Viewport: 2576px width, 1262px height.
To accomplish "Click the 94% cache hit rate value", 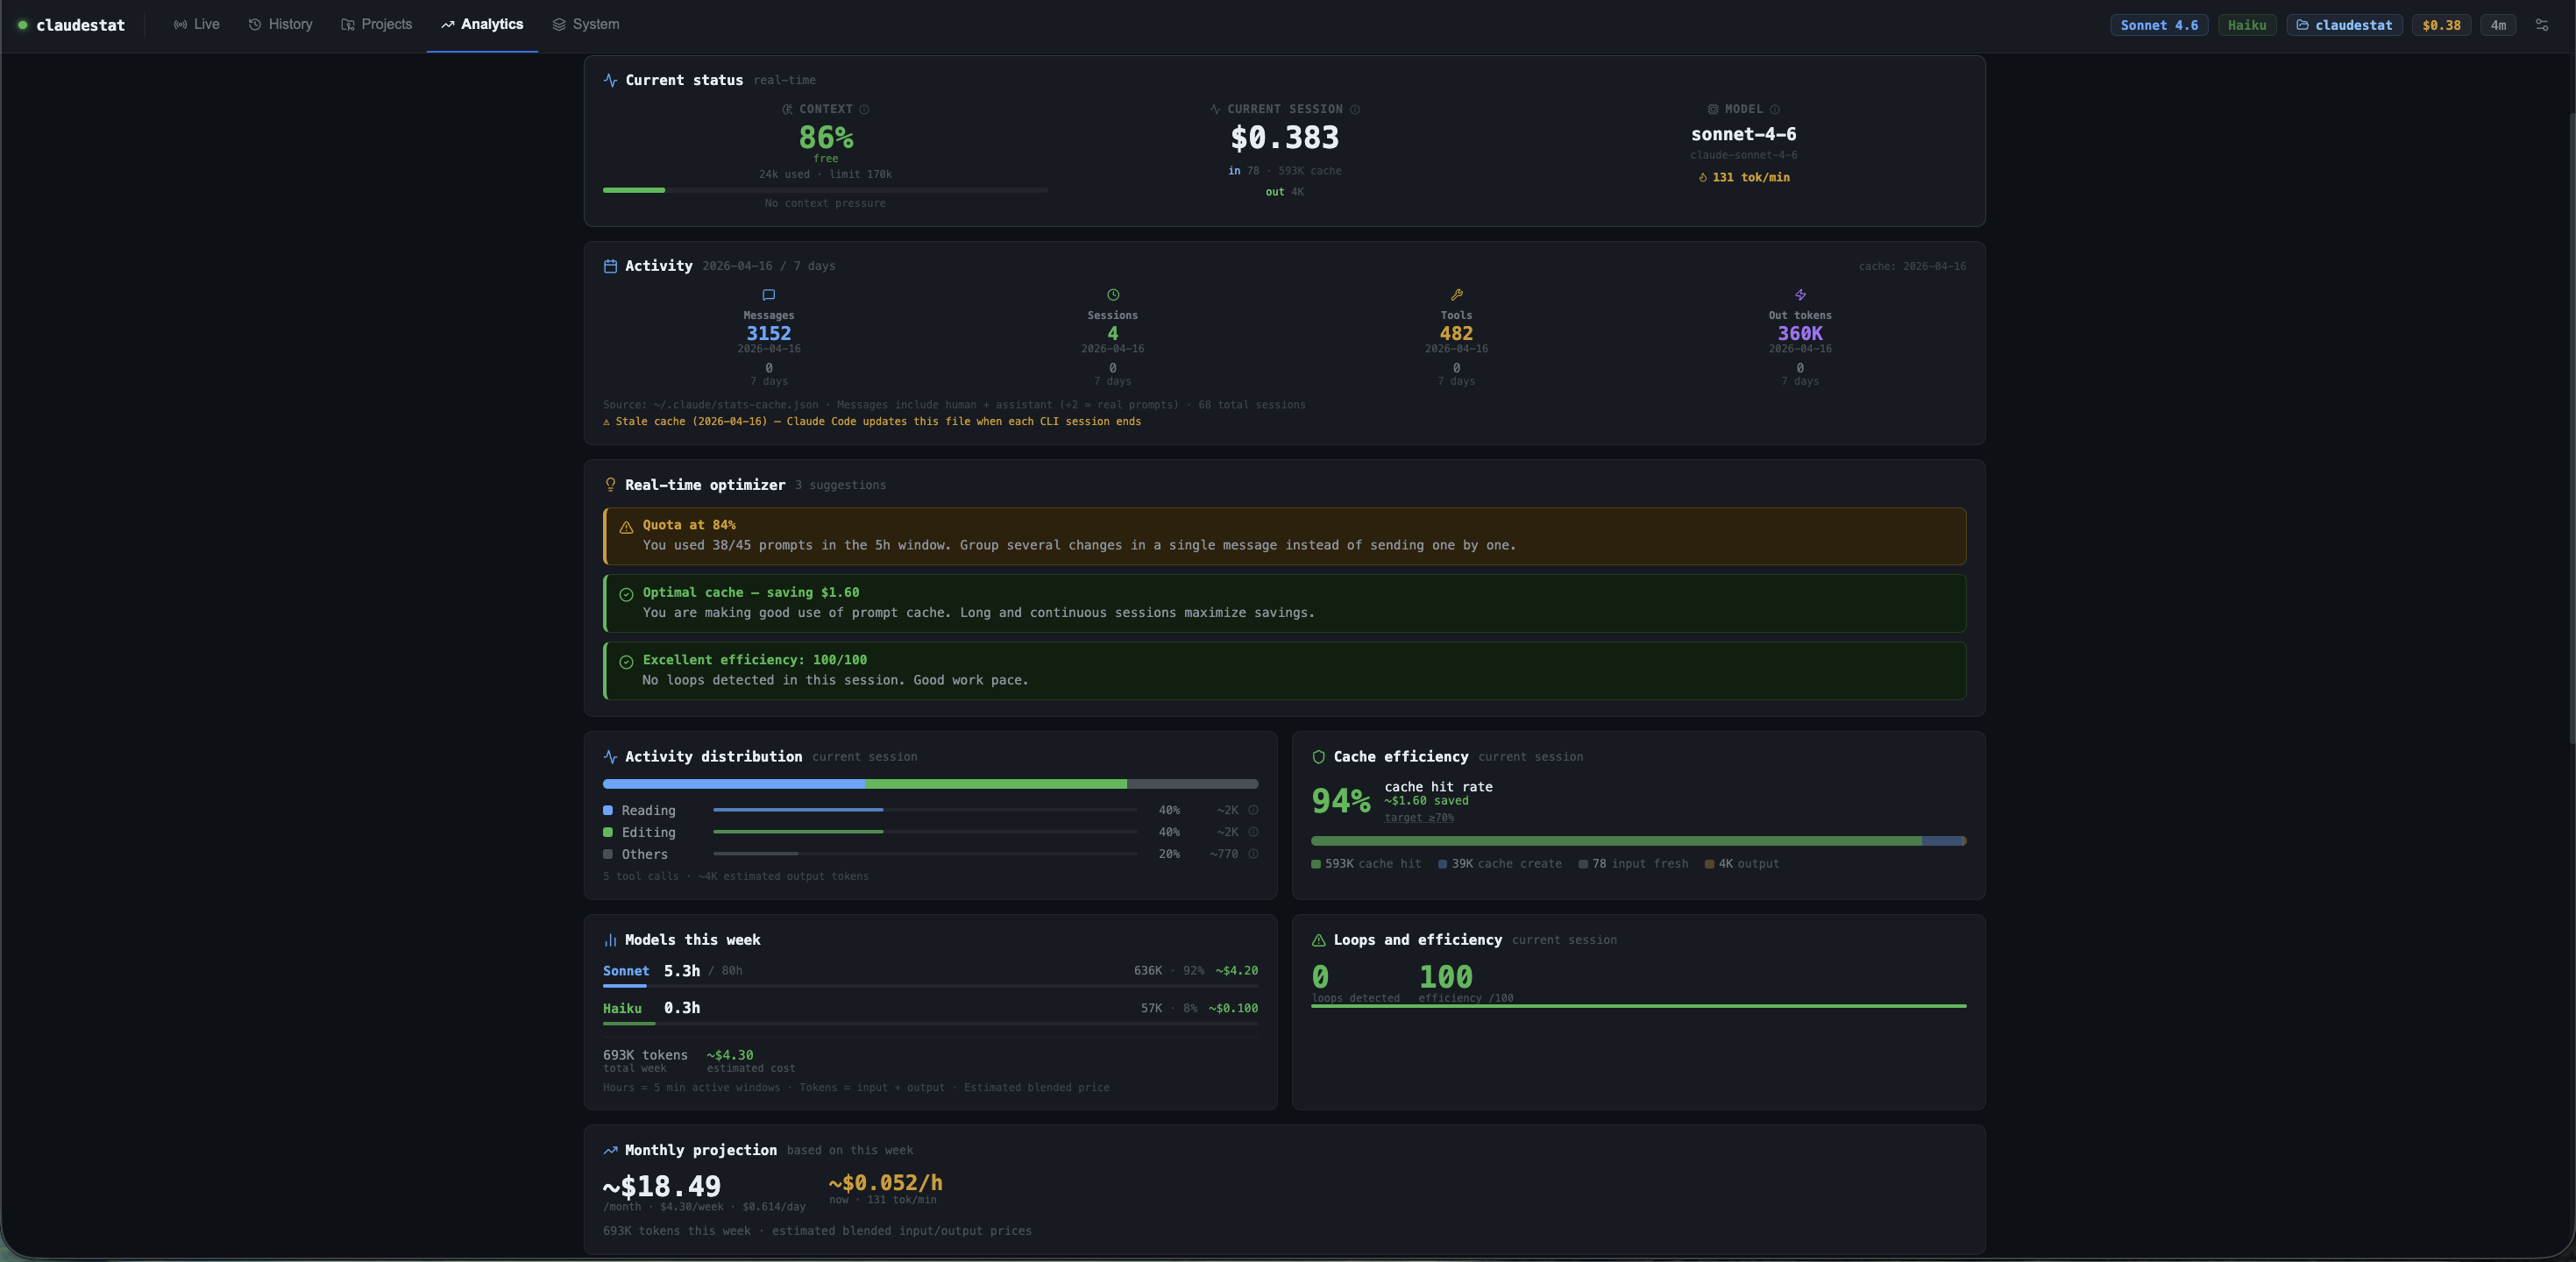I will (x=1341, y=800).
